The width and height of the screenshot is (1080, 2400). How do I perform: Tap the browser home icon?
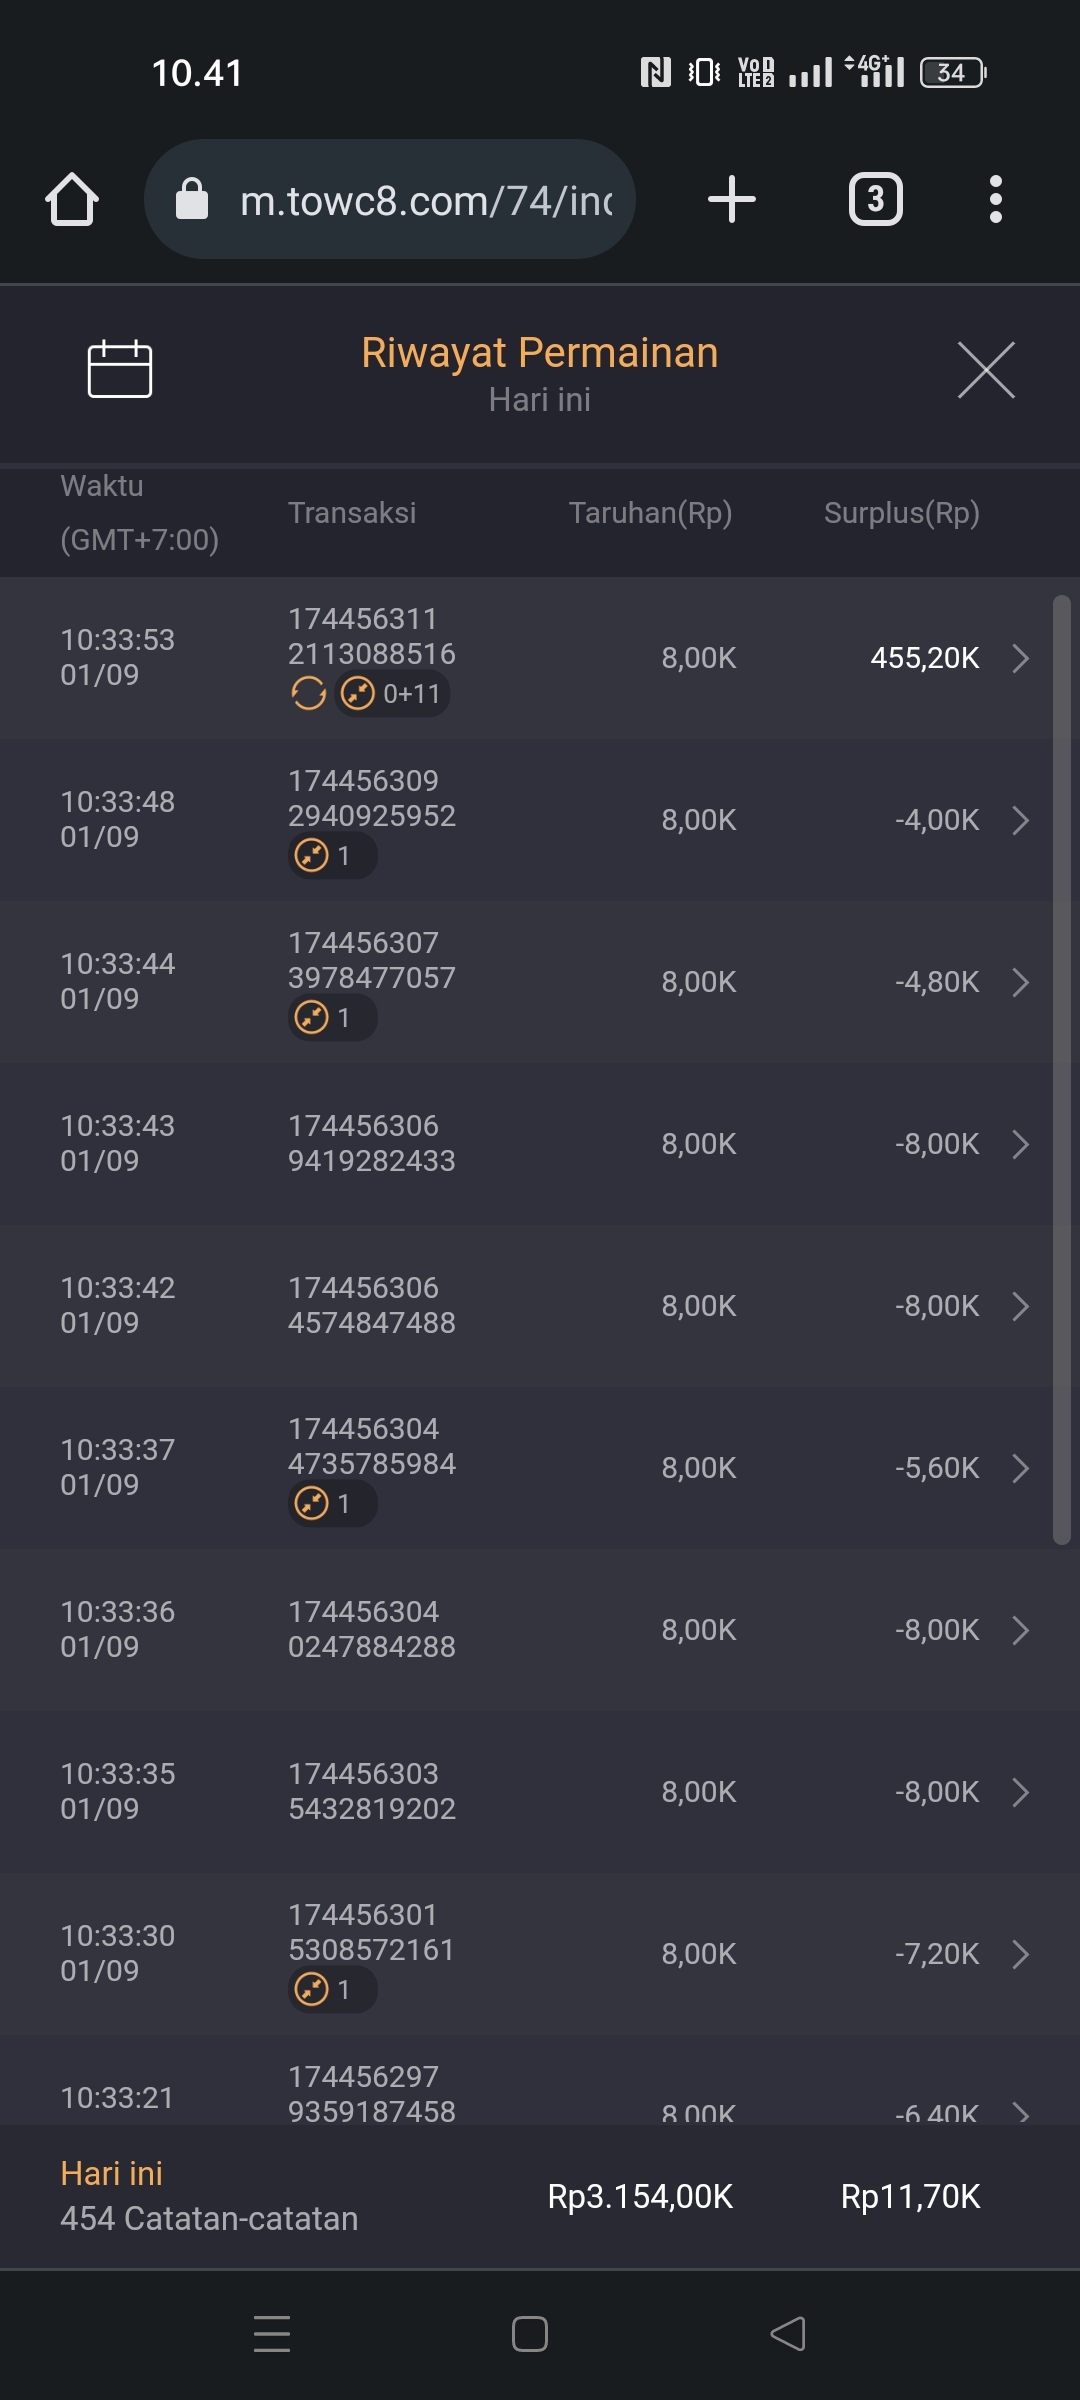coord(72,199)
